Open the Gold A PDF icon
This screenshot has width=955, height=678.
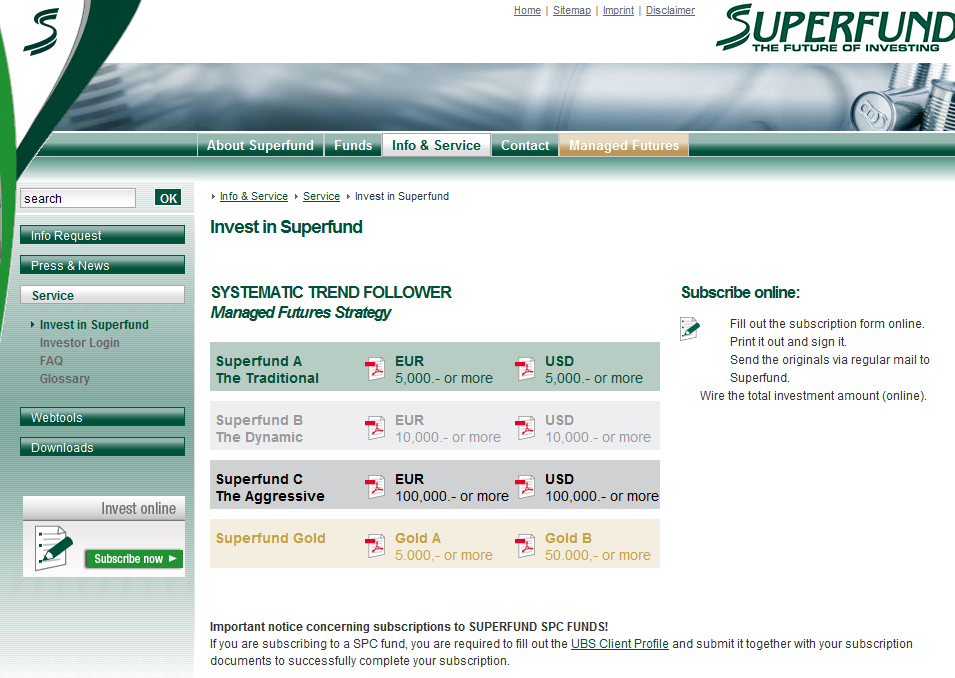click(x=375, y=546)
